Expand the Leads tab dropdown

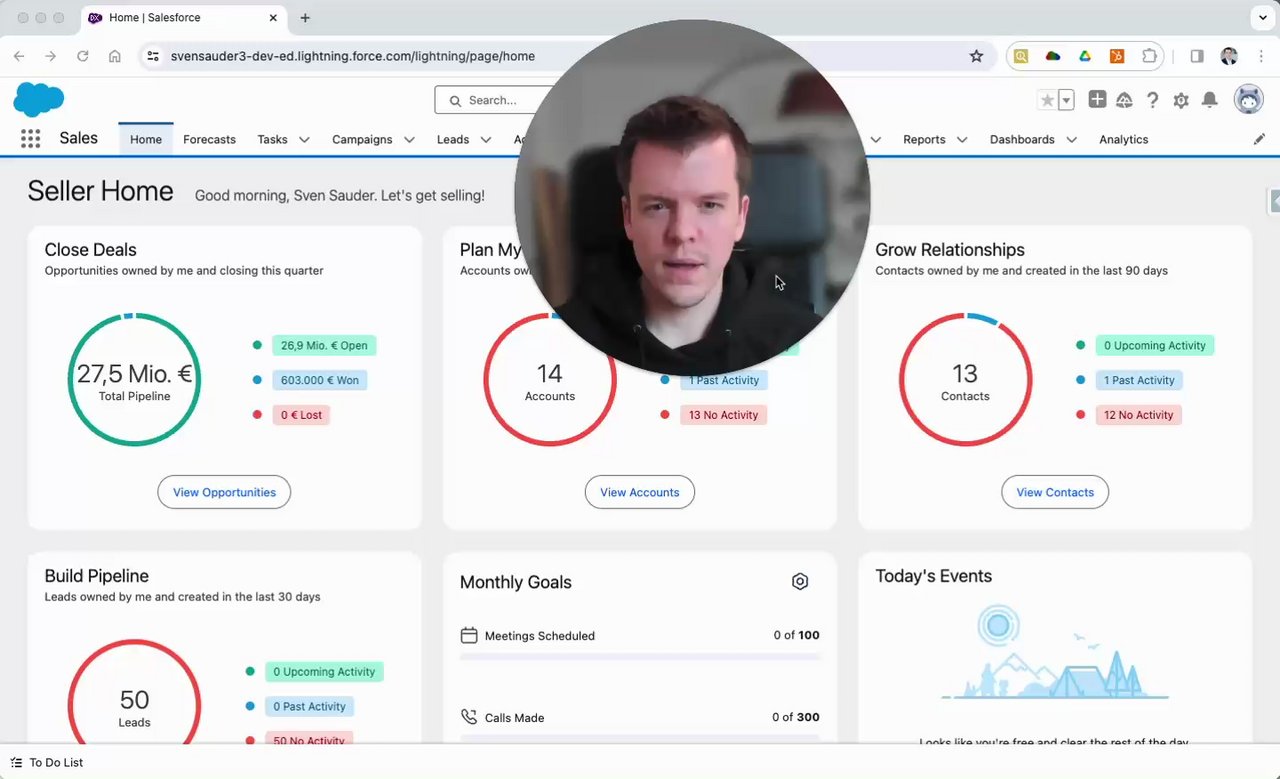(x=485, y=140)
